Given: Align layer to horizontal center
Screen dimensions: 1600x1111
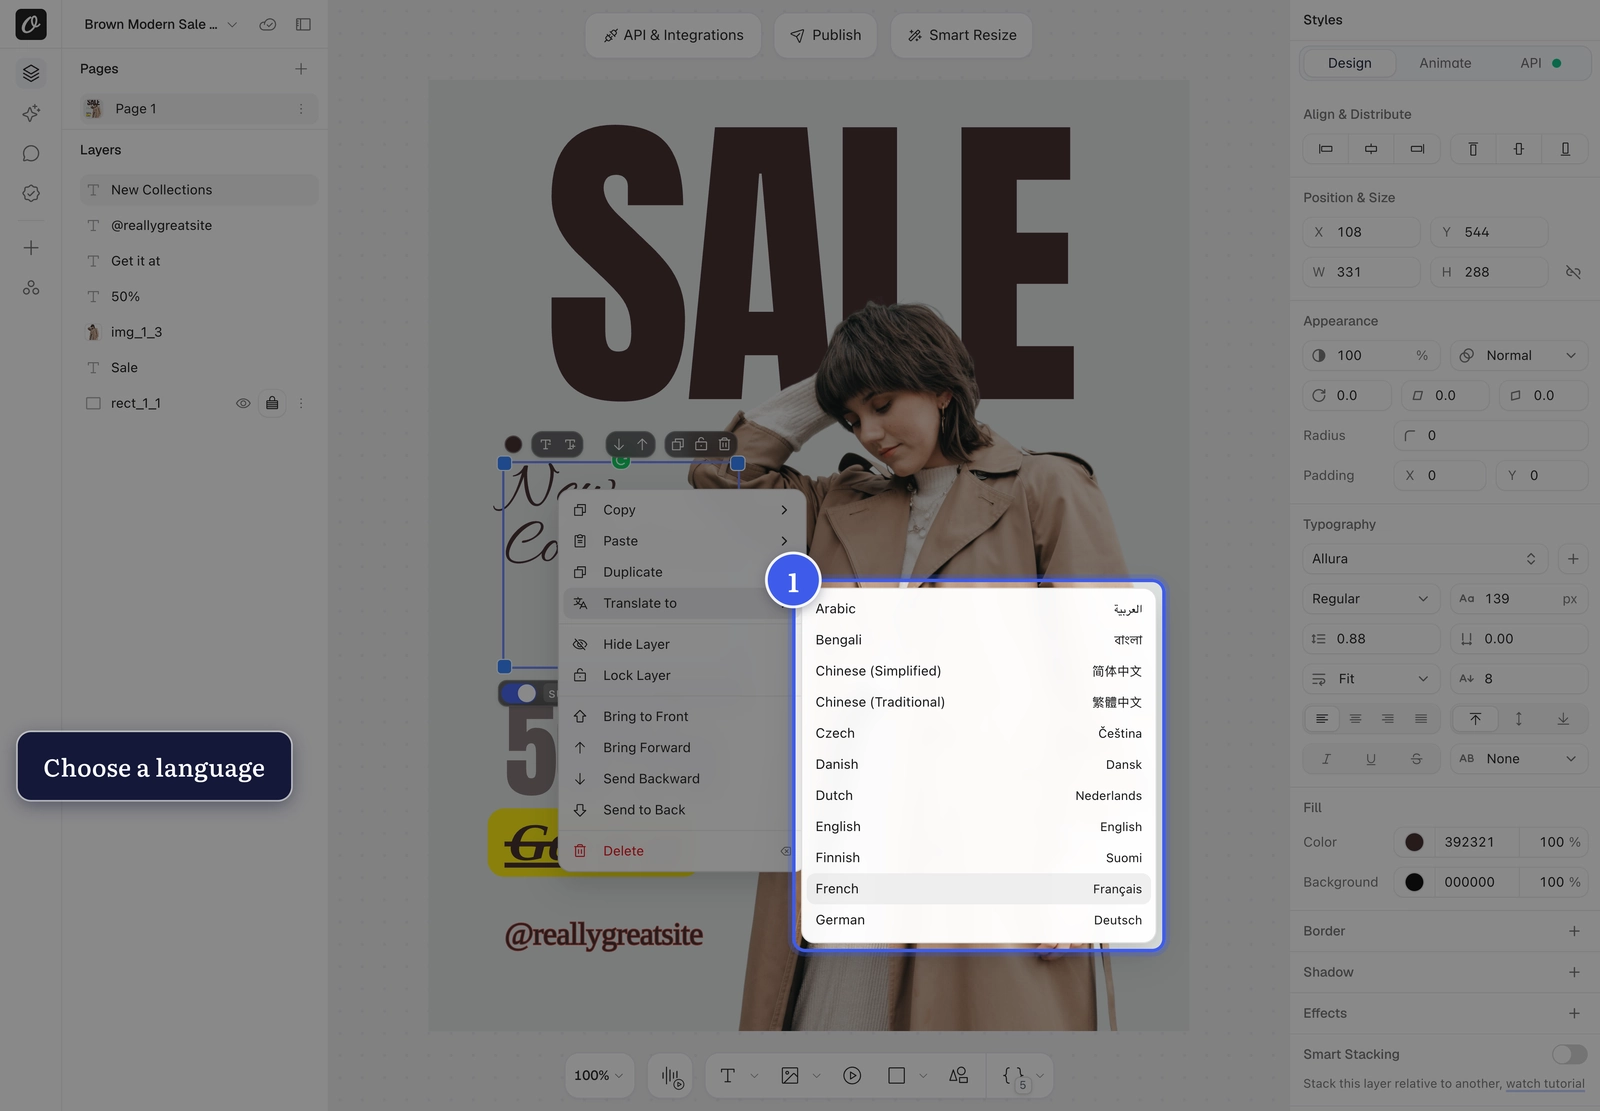Looking at the screenshot, I should click(1371, 149).
